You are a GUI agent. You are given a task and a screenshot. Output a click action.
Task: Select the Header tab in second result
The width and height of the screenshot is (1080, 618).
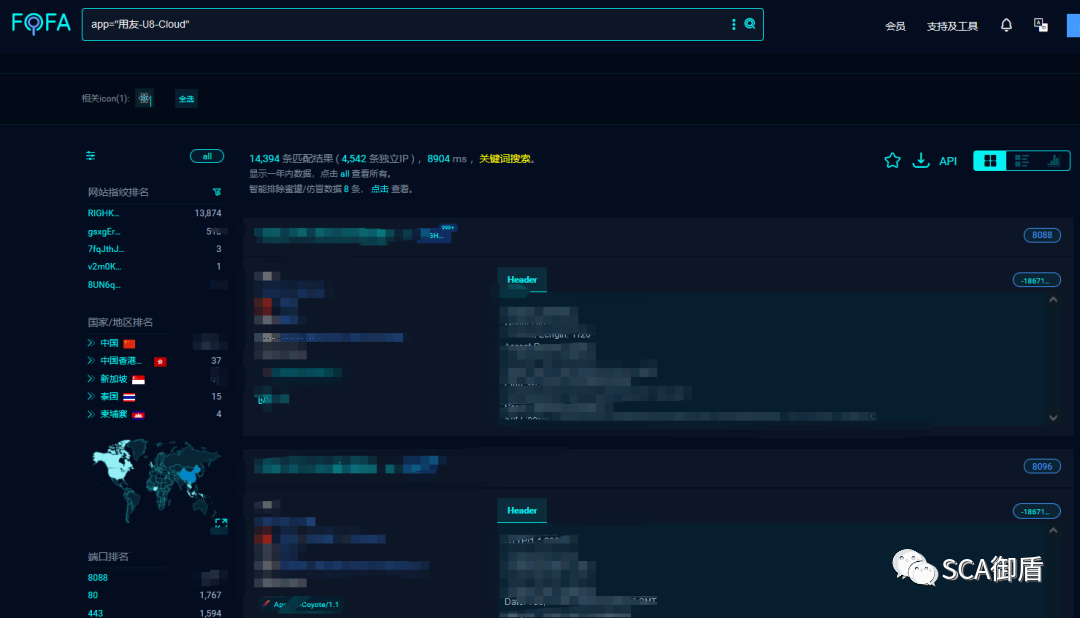[522, 511]
